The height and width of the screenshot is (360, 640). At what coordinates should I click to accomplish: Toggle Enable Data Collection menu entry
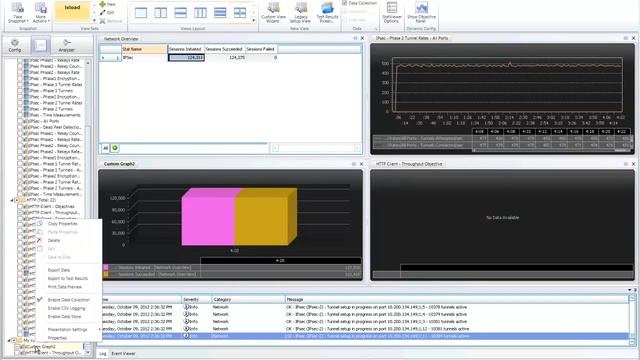pos(69,300)
